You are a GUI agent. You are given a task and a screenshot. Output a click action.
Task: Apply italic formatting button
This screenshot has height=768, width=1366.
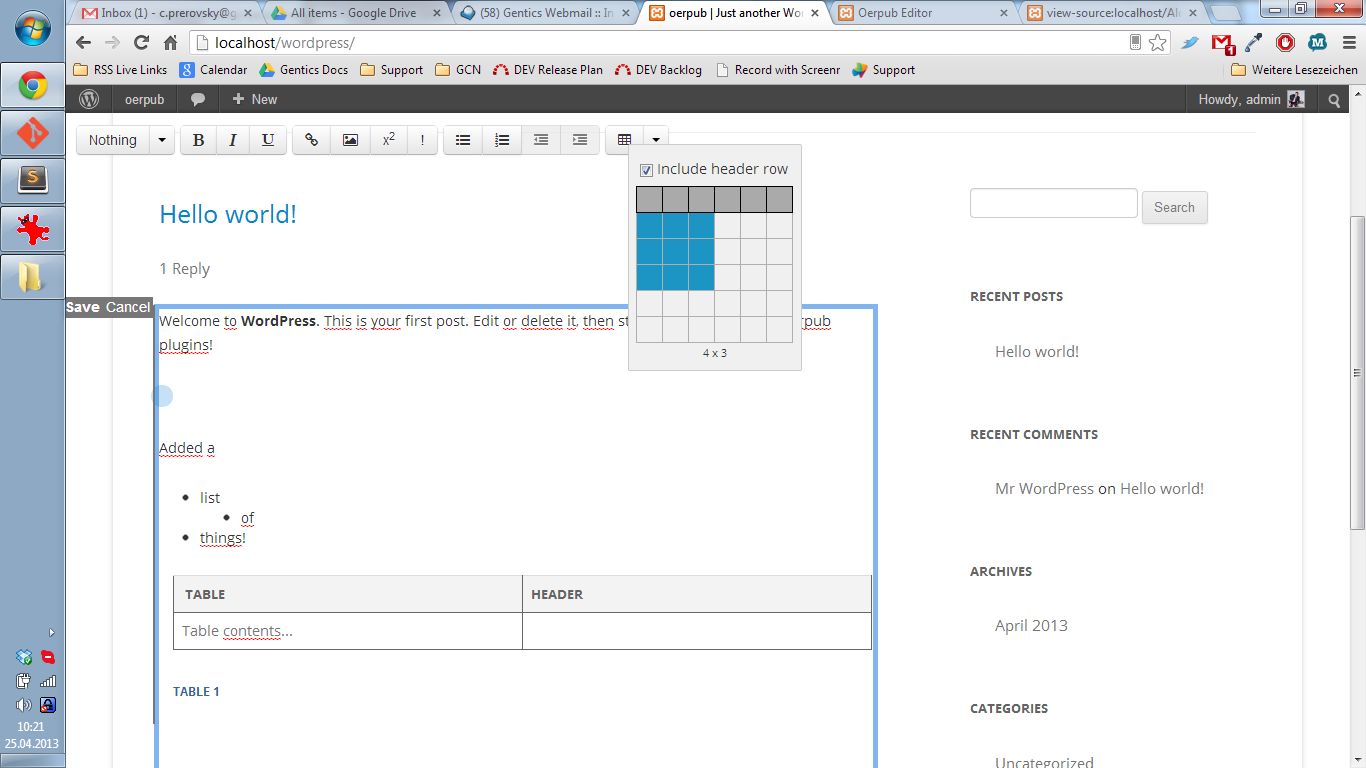(233, 140)
